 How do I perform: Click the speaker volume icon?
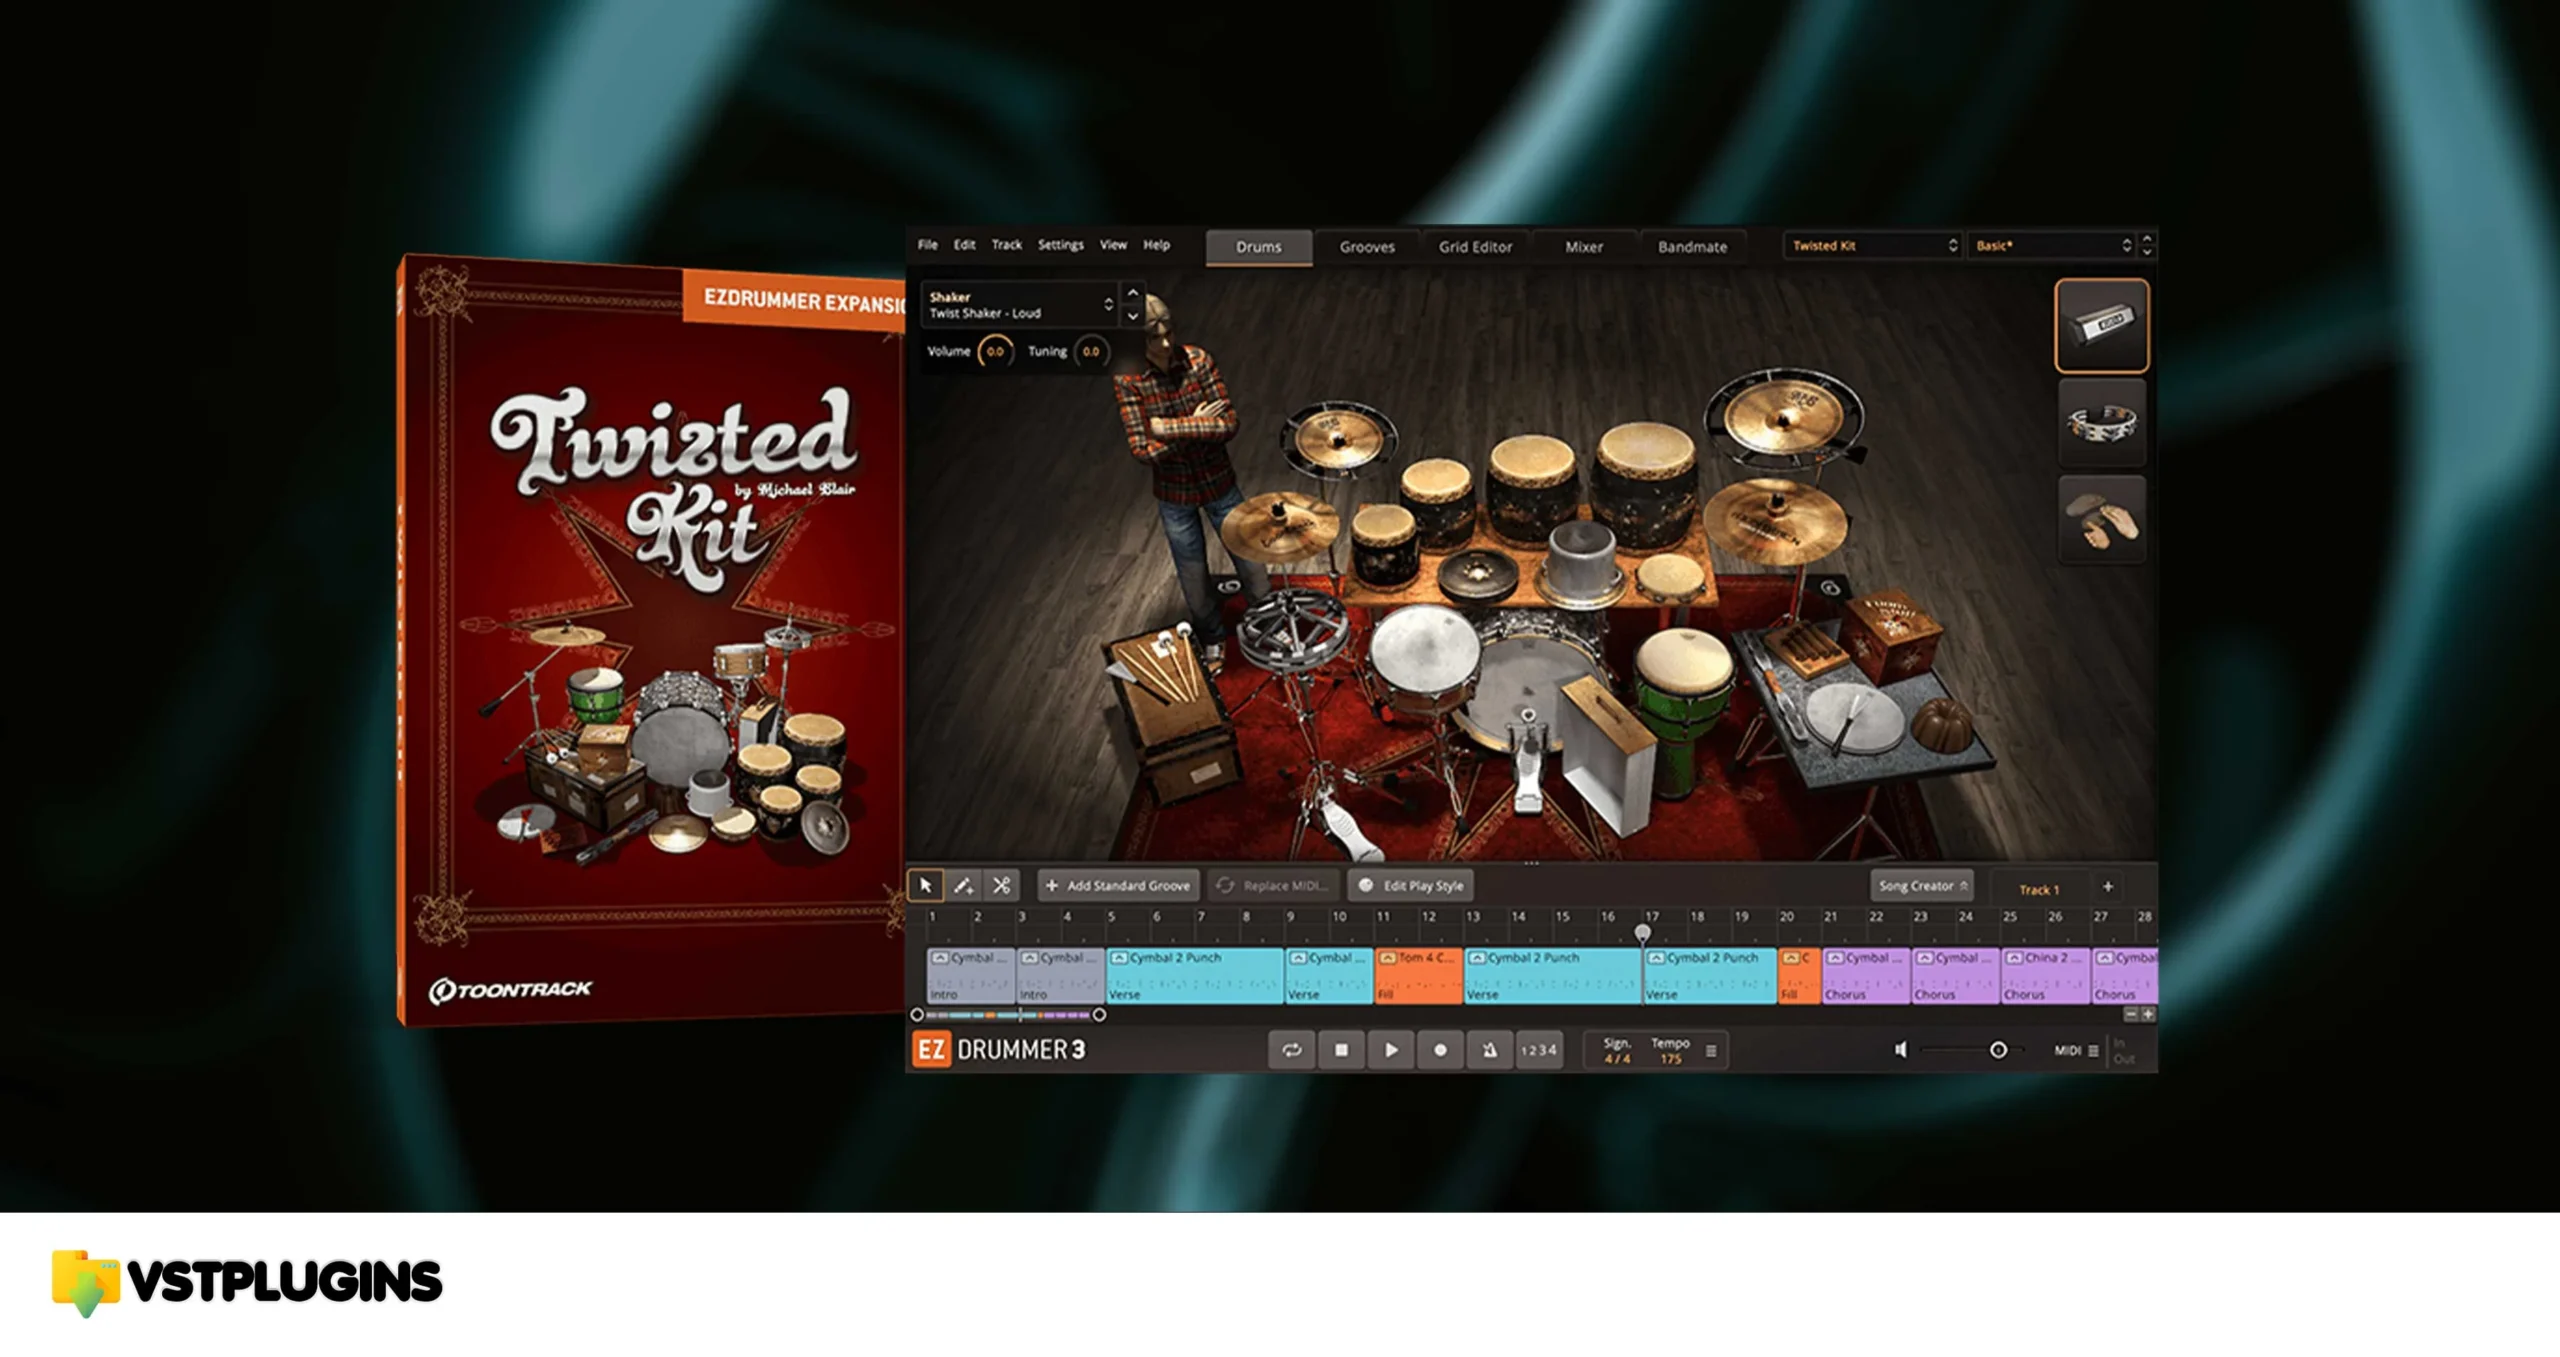click(x=1900, y=1049)
